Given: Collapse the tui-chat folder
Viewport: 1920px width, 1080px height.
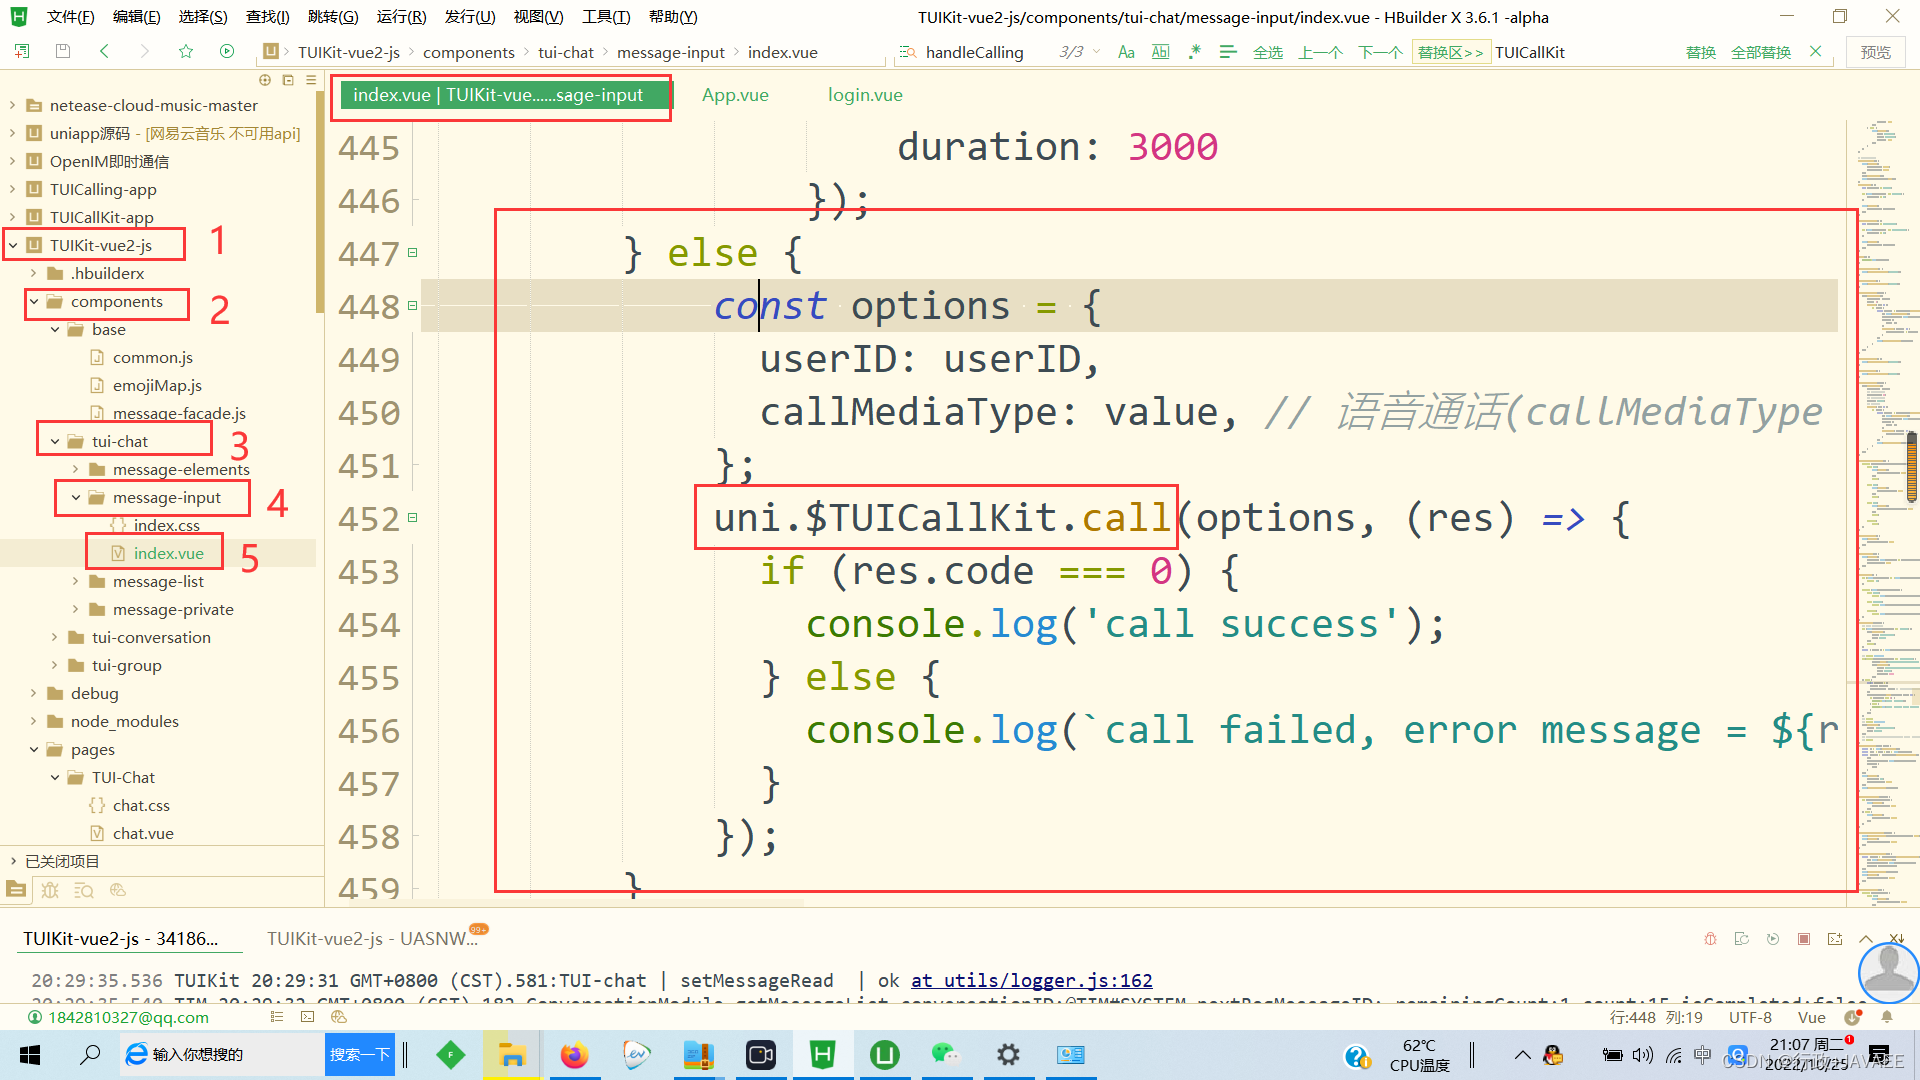Looking at the screenshot, I should click(x=55, y=441).
